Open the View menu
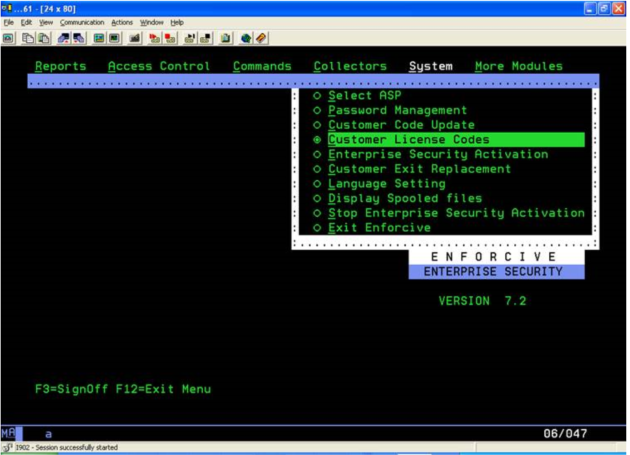Screen dimensions: 630x455 click(x=46, y=23)
